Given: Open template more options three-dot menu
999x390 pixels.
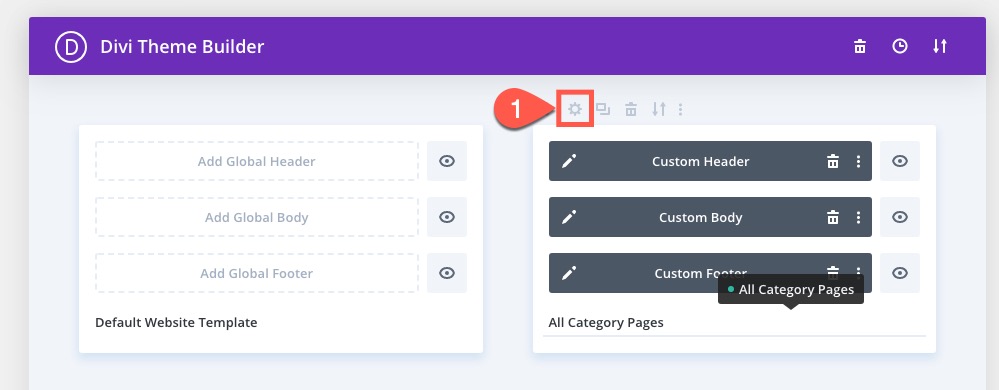Looking at the screenshot, I should pyautogui.click(x=680, y=110).
